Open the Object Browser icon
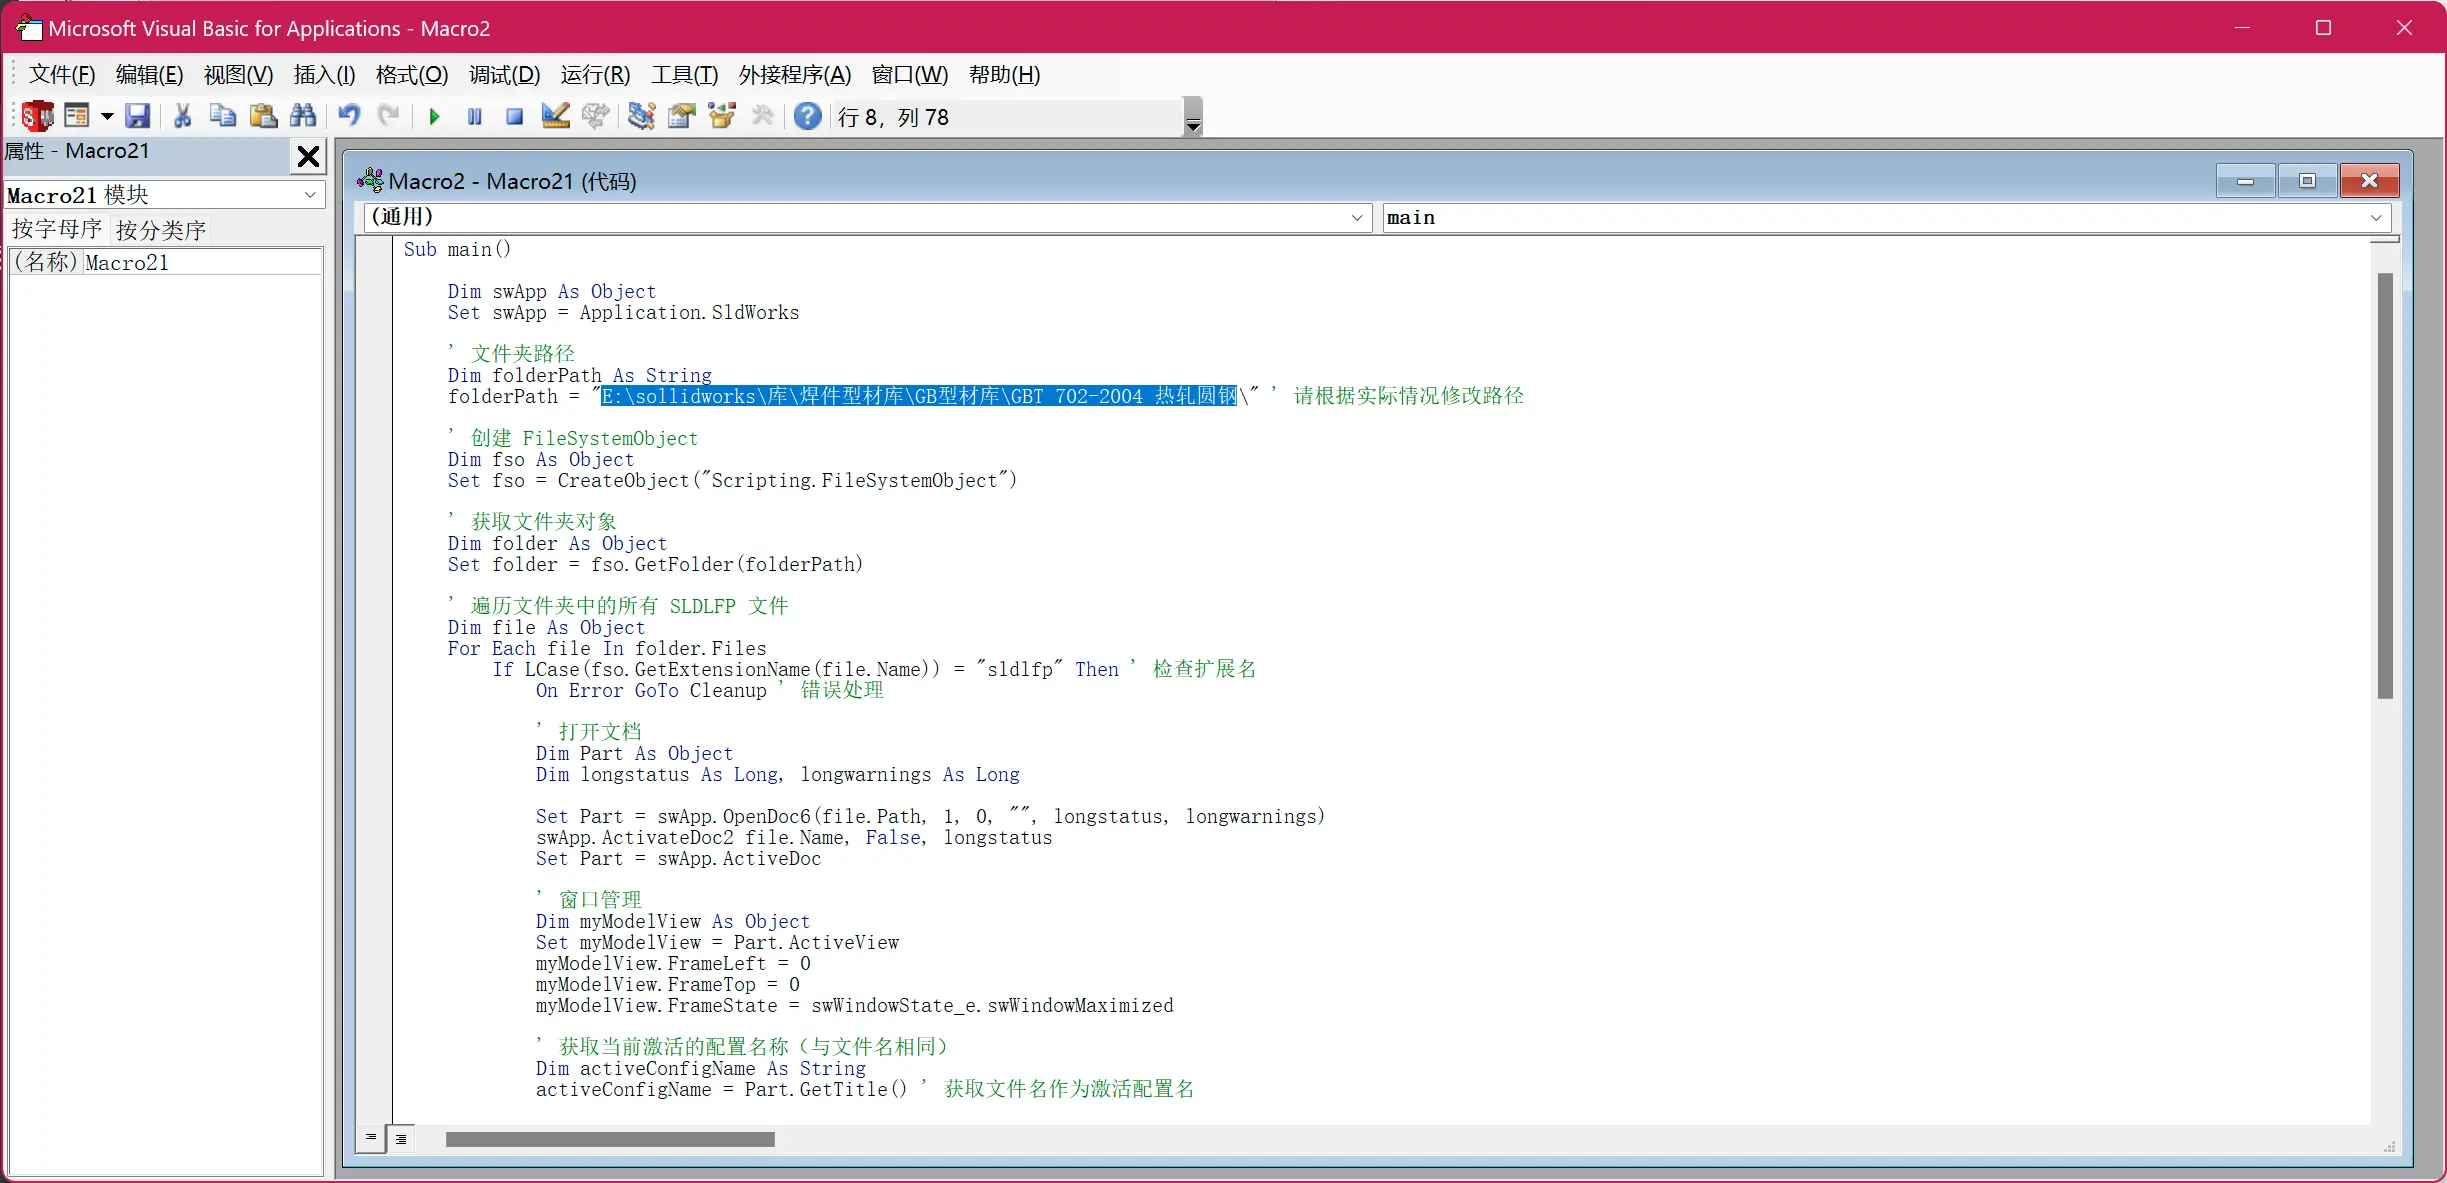The width and height of the screenshot is (2447, 1183). click(721, 116)
